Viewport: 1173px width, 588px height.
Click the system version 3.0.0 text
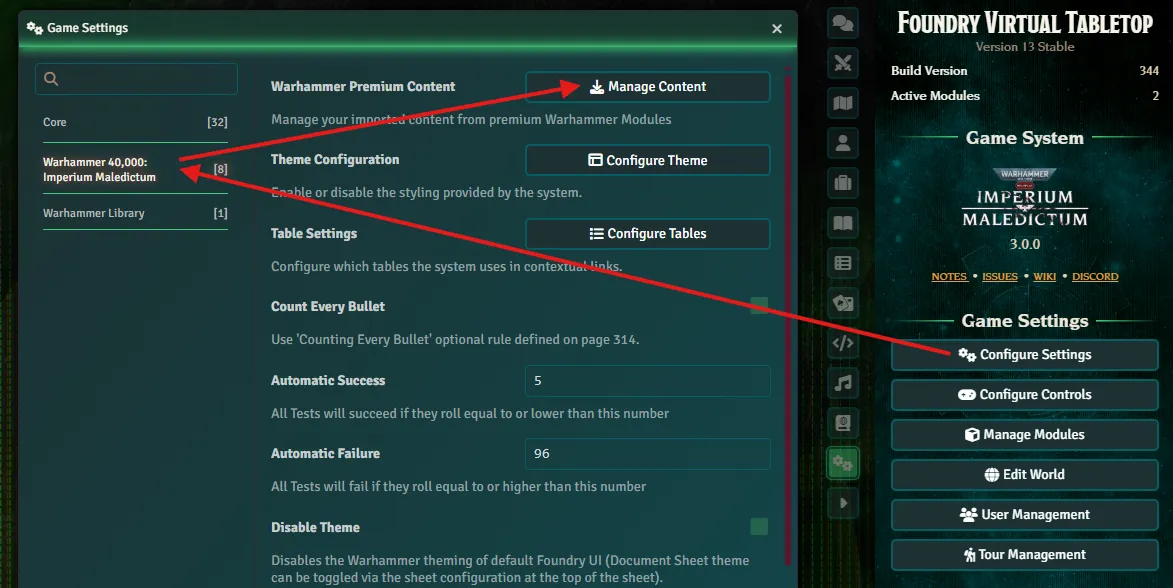coord(1025,244)
